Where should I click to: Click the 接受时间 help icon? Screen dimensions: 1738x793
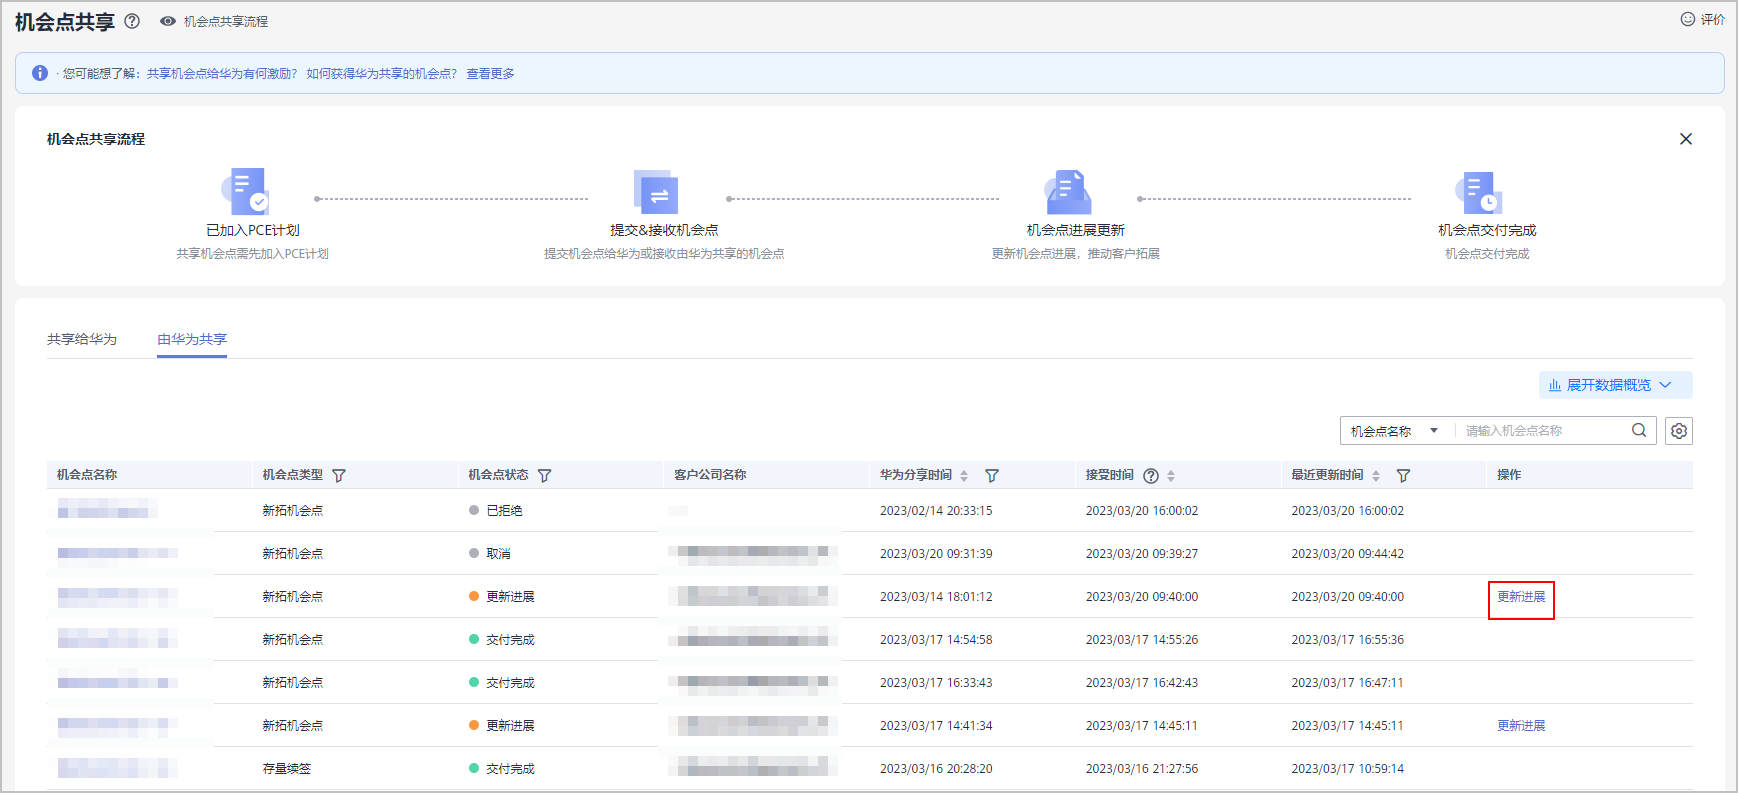tap(1151, 476)
